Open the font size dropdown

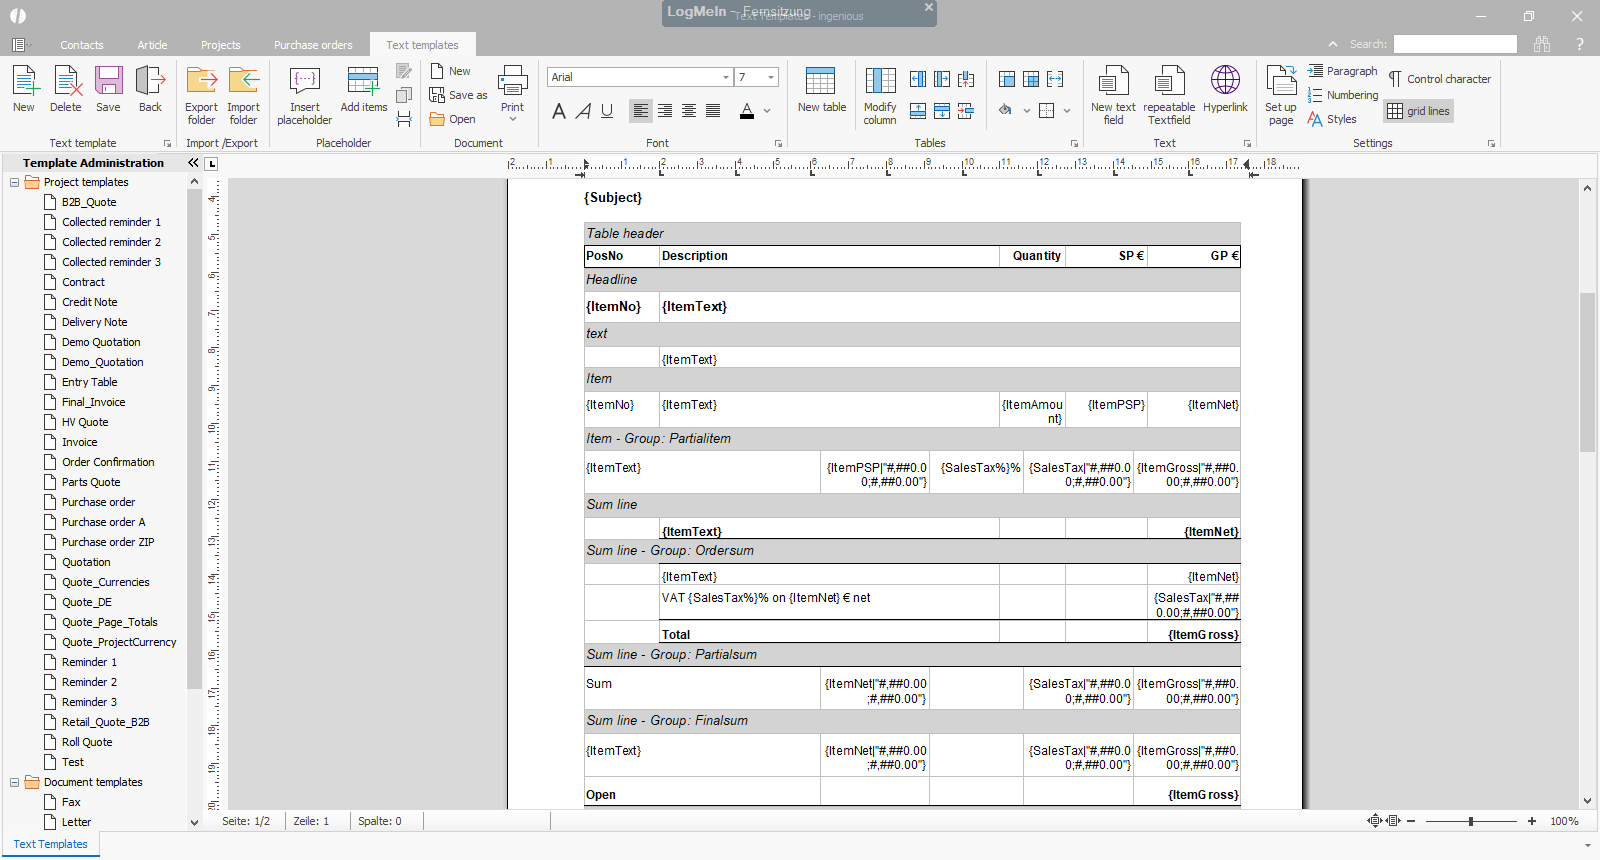[770, 77]
